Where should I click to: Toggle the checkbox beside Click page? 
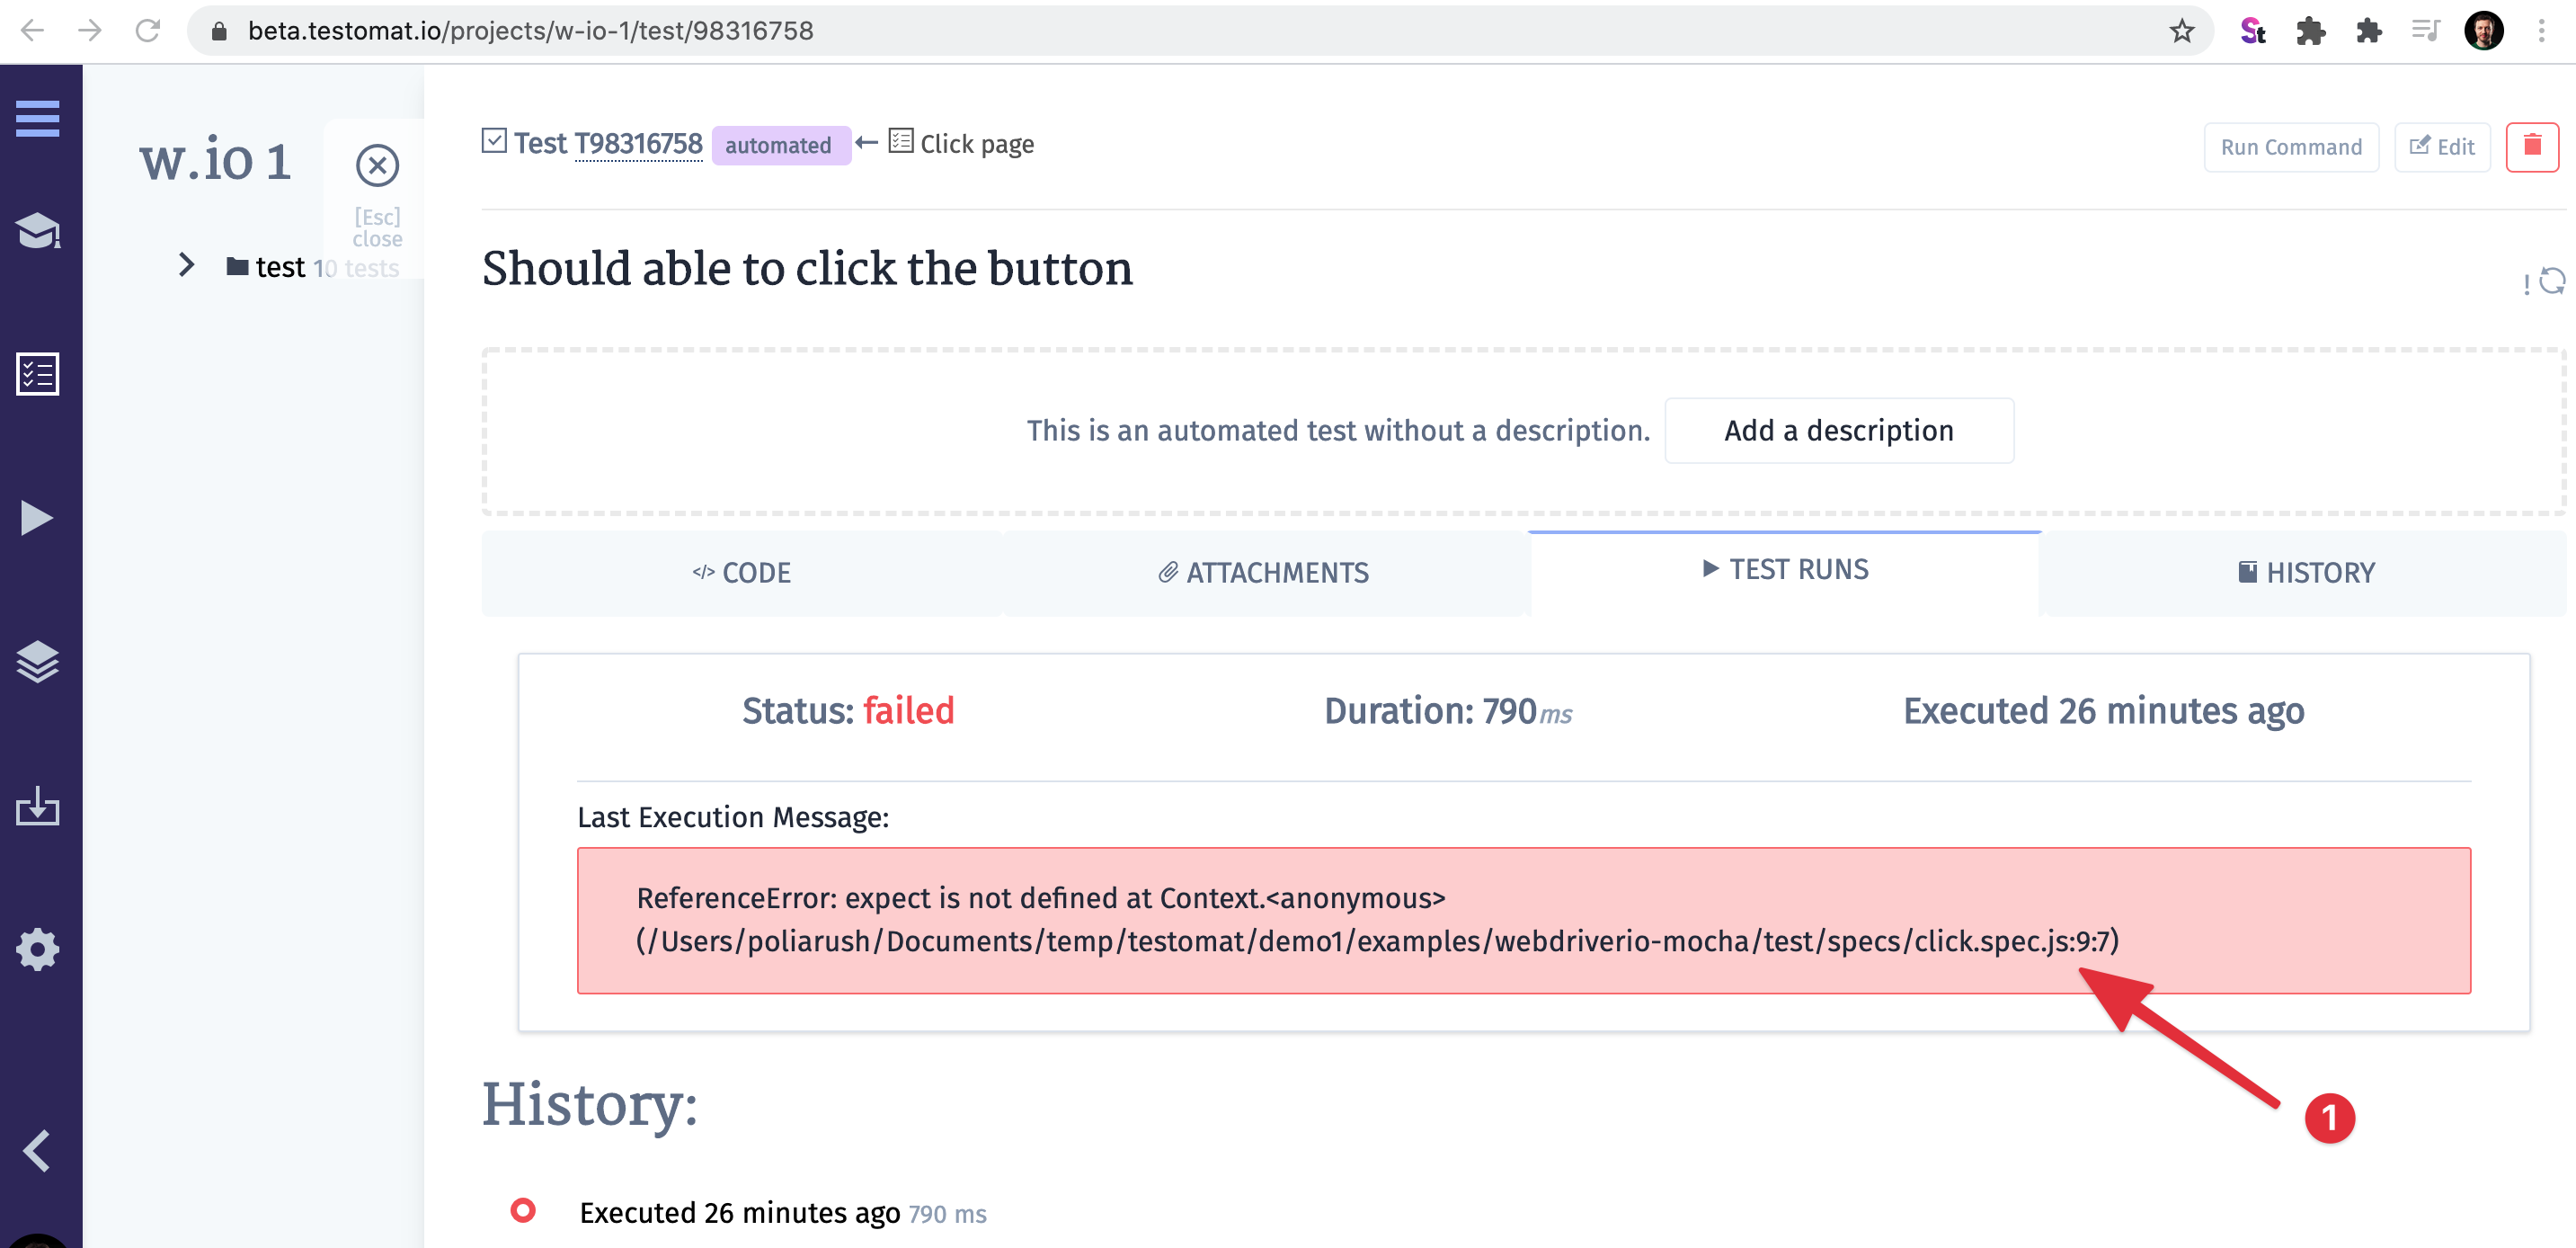pyautogui.click(x=901, y=140)
